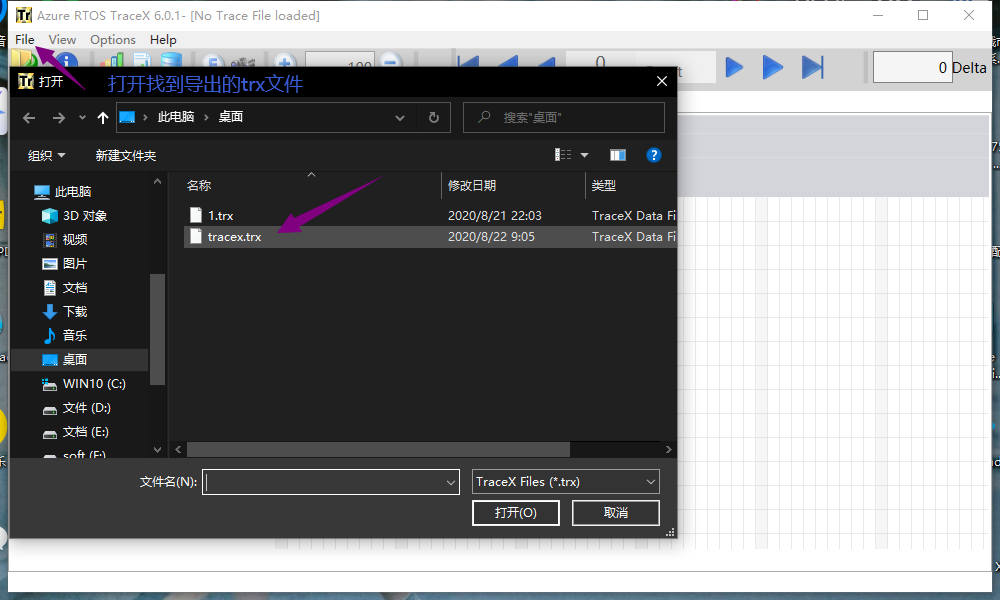Open the Options menu
This screenshot has width=1000, height=600.
point(113,40)
